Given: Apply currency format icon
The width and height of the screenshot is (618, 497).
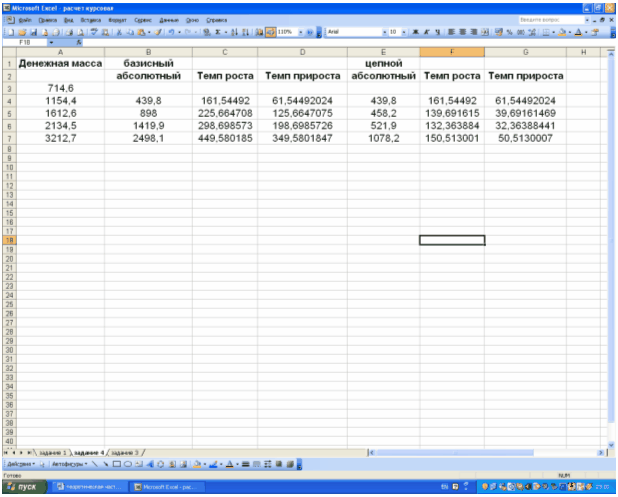Looking at the screenshot, I should 499,32.
